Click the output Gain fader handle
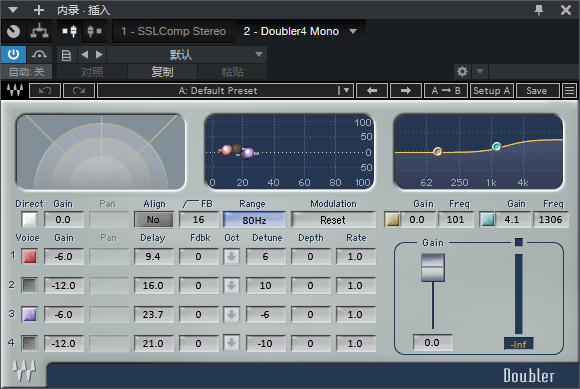This screenshot has height=389, width=580. click(433, 267)
